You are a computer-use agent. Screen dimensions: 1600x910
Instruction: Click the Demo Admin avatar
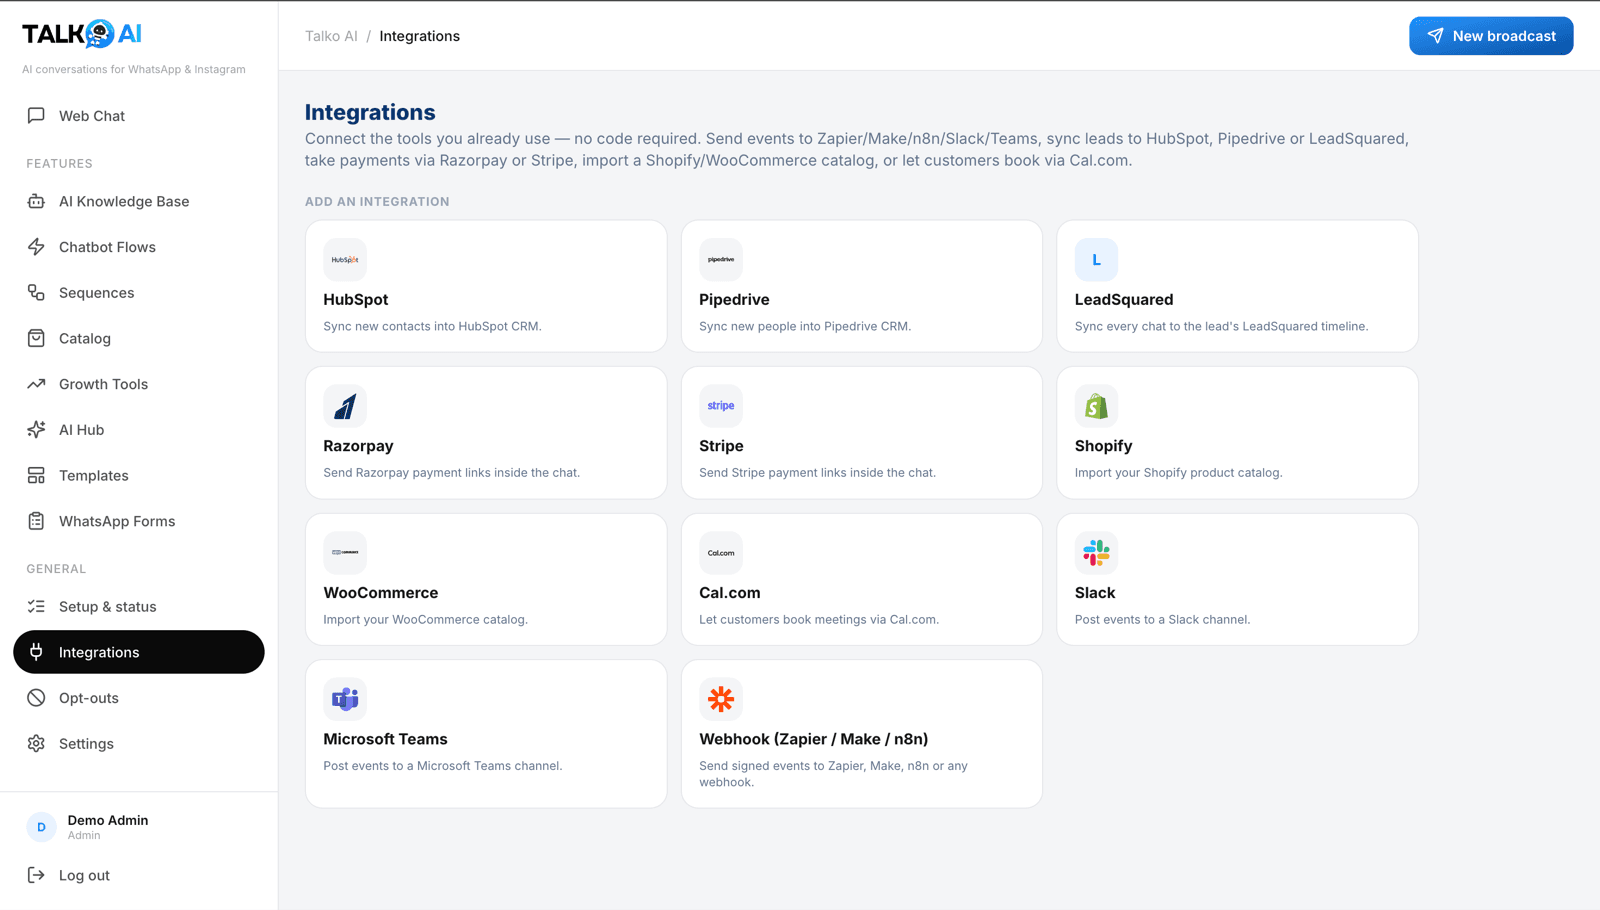[41, 827]
